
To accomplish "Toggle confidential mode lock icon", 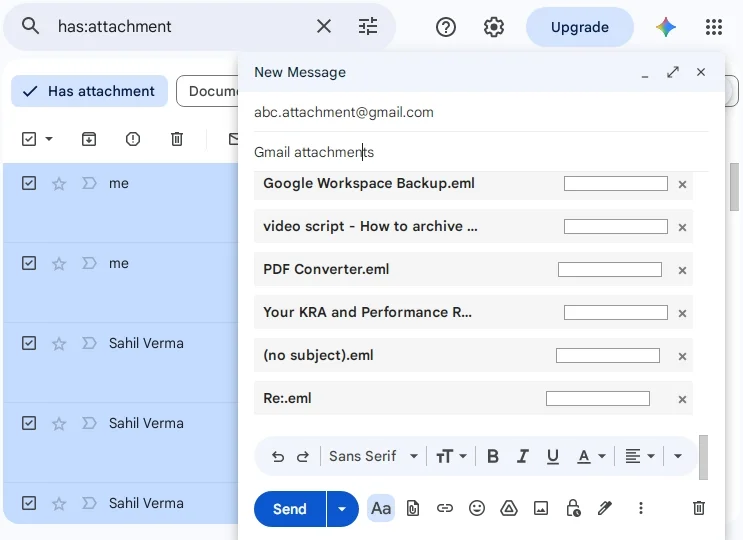I will coord(573,508).
